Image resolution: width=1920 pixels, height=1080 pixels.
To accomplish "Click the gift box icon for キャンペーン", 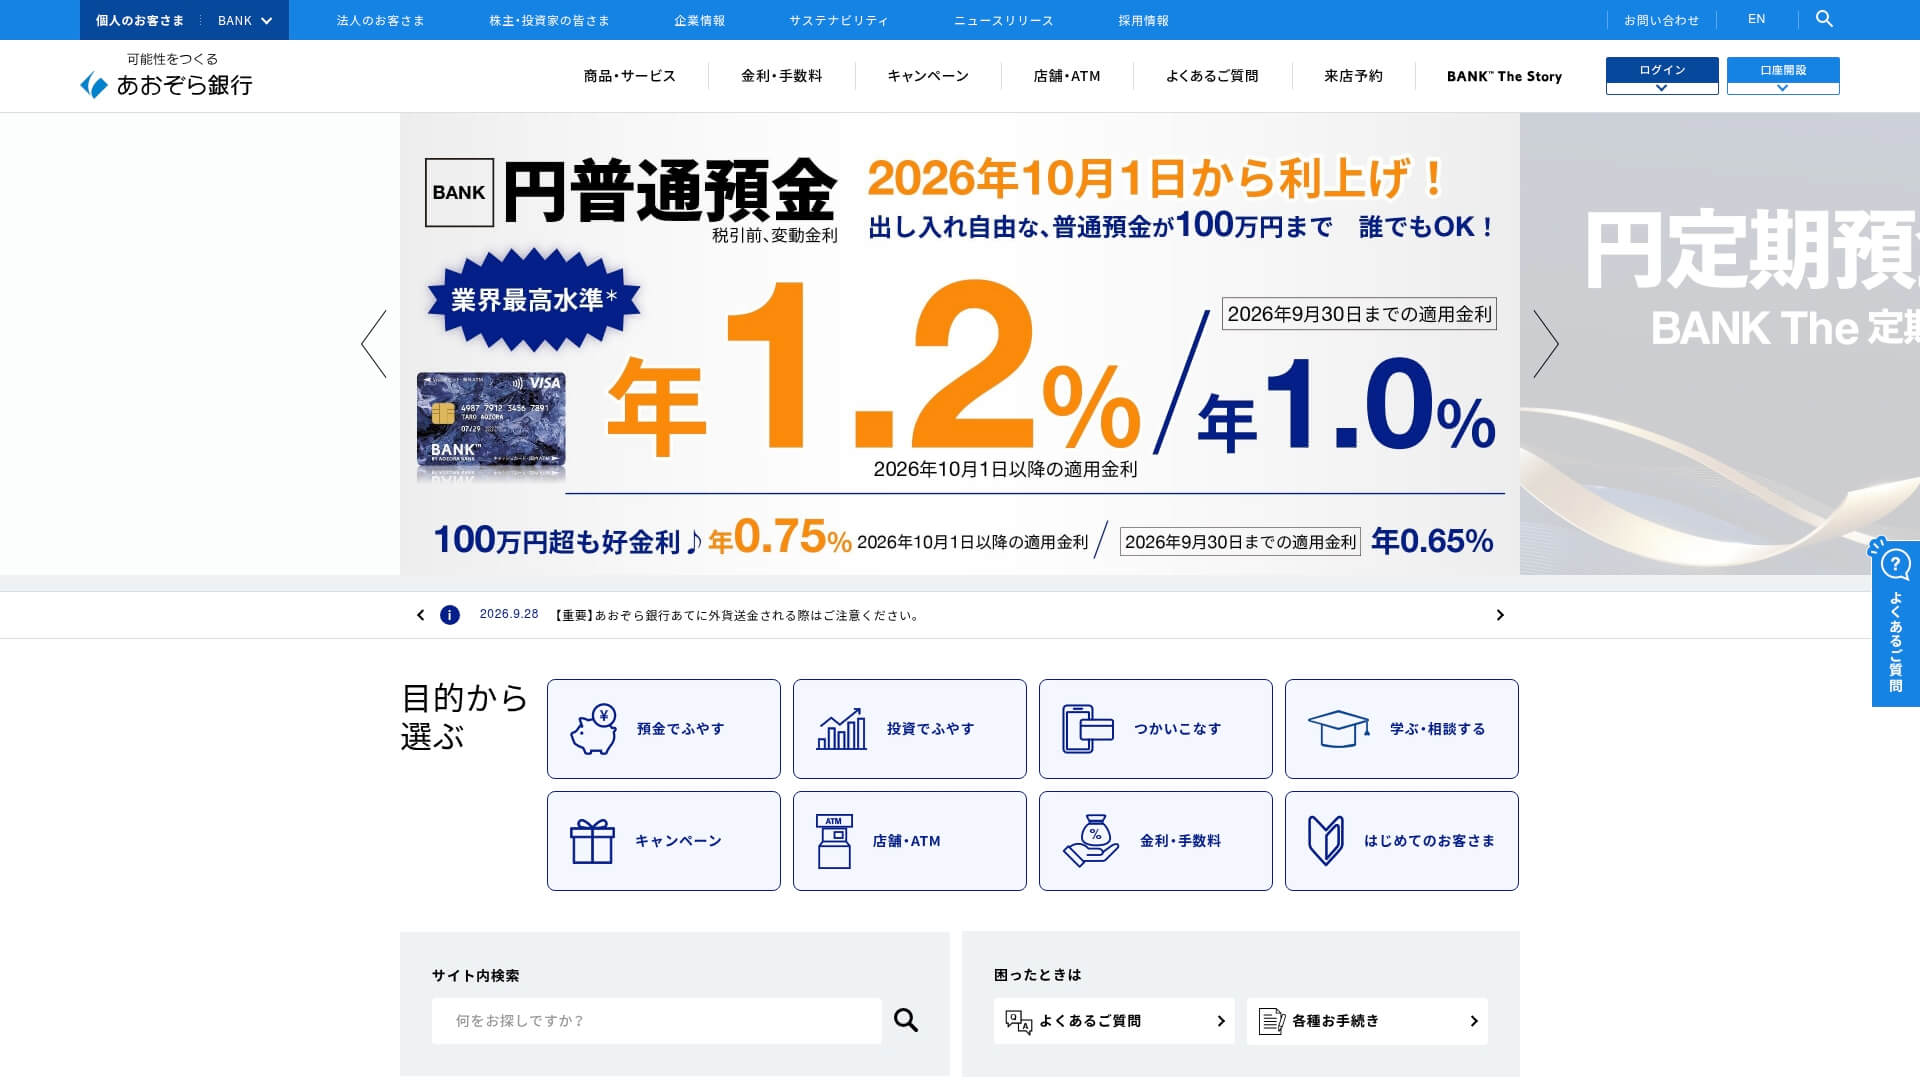I will coord(592,841).
